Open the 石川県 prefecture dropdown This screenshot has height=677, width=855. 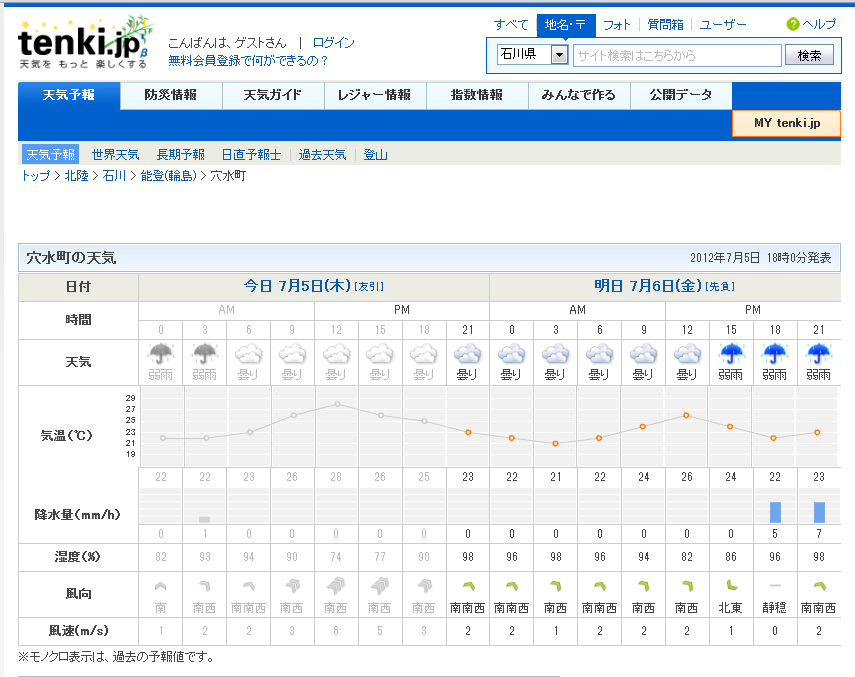pyautogui.click(x=559, y=55)
